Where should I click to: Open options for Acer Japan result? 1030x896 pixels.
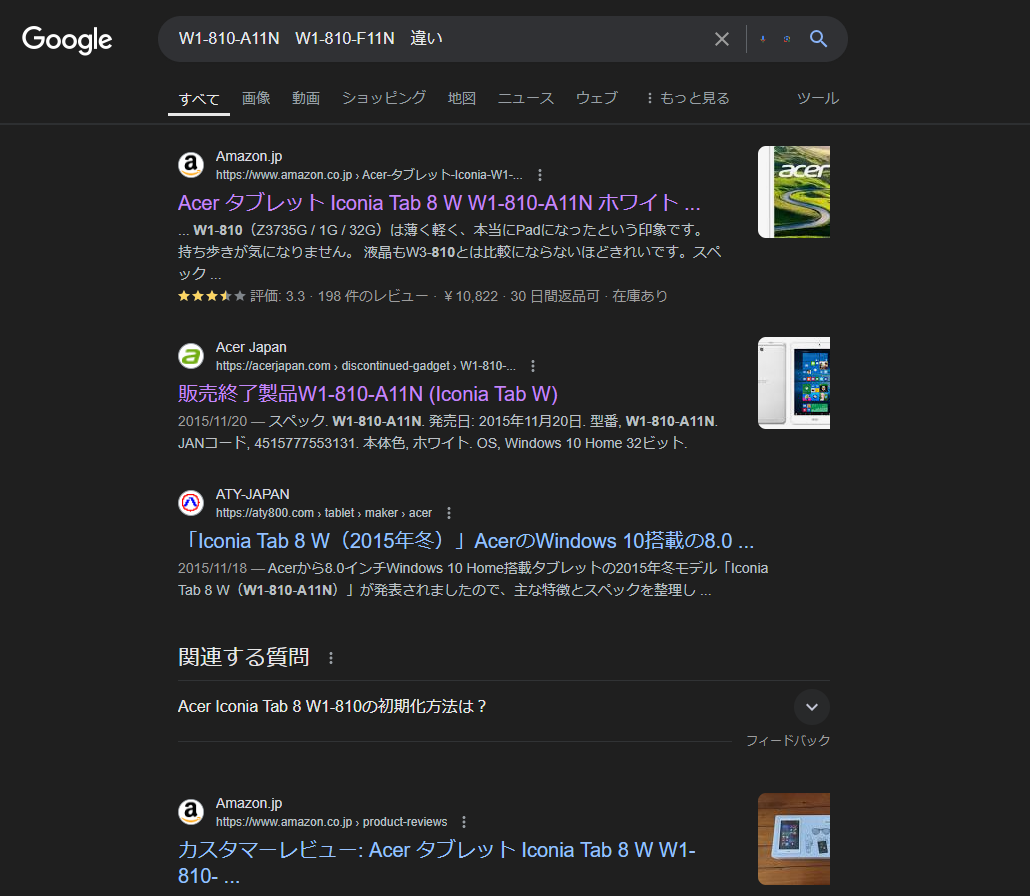click(x=533, y=366)
